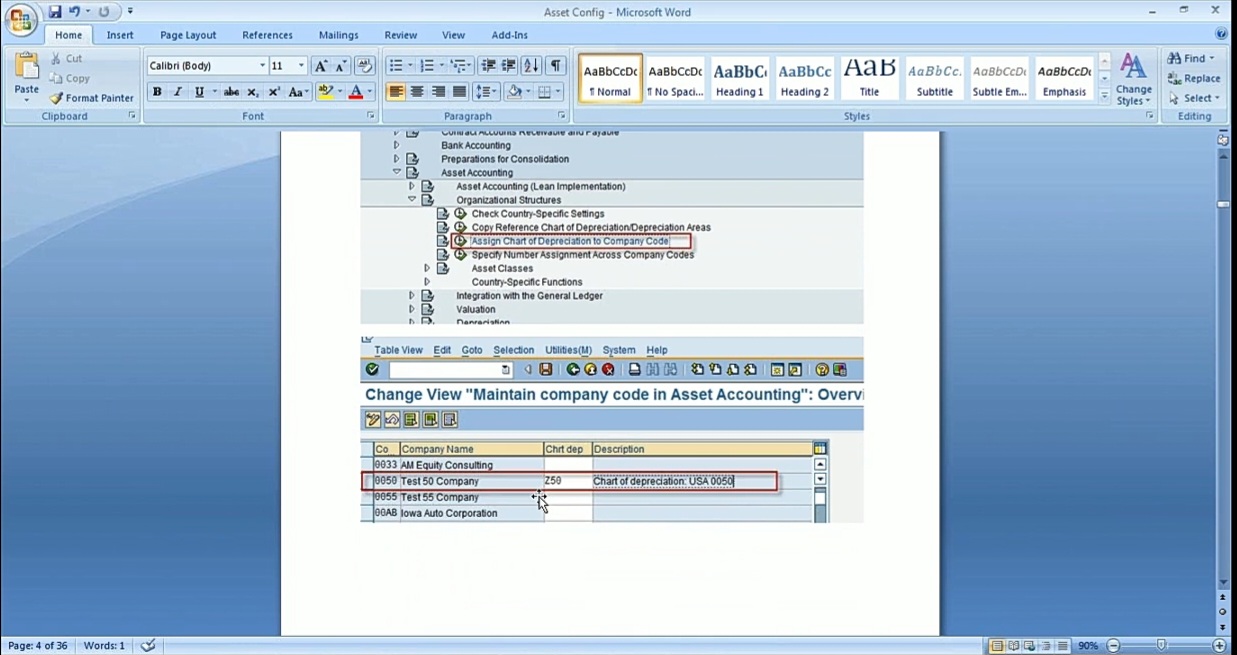Open the Clipboard pane launcher
1237x655 pixels.
(132, 116)
